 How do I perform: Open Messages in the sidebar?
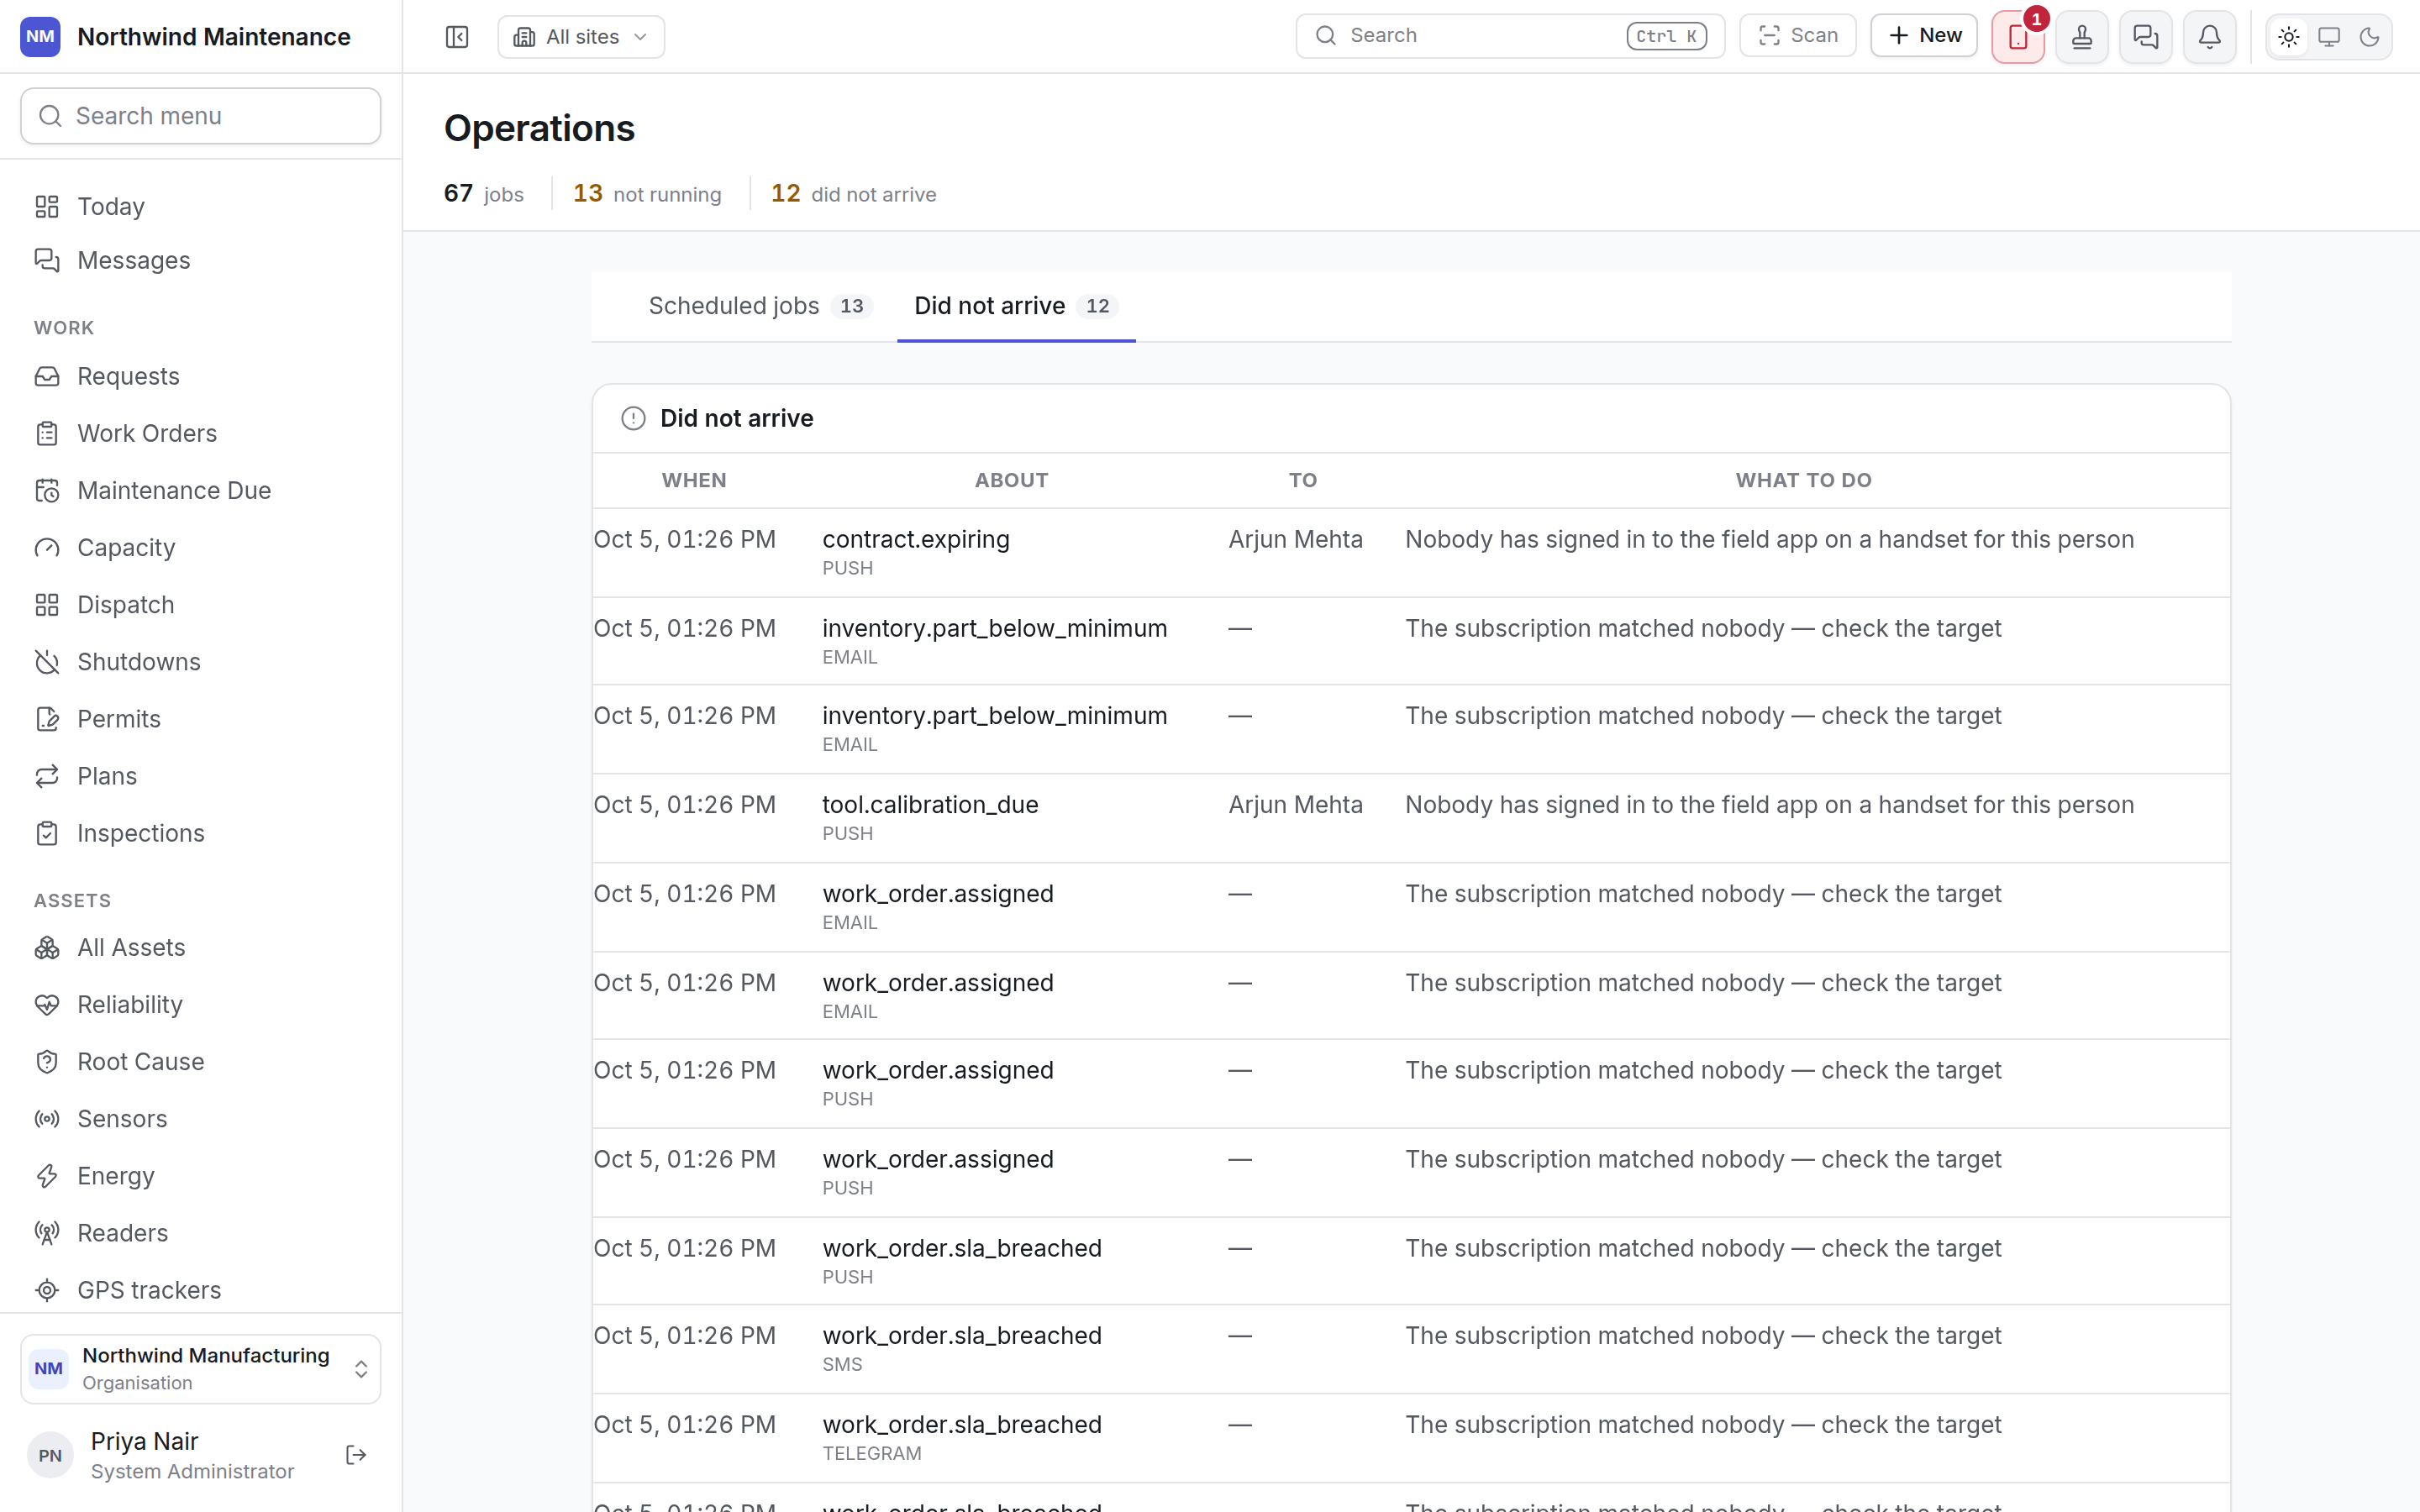[201, 260]
